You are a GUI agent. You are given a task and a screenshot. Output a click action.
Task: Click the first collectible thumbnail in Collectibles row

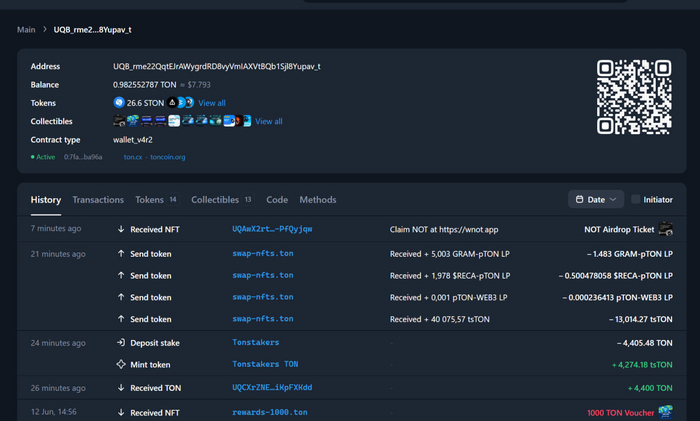[x=120, y=121]
